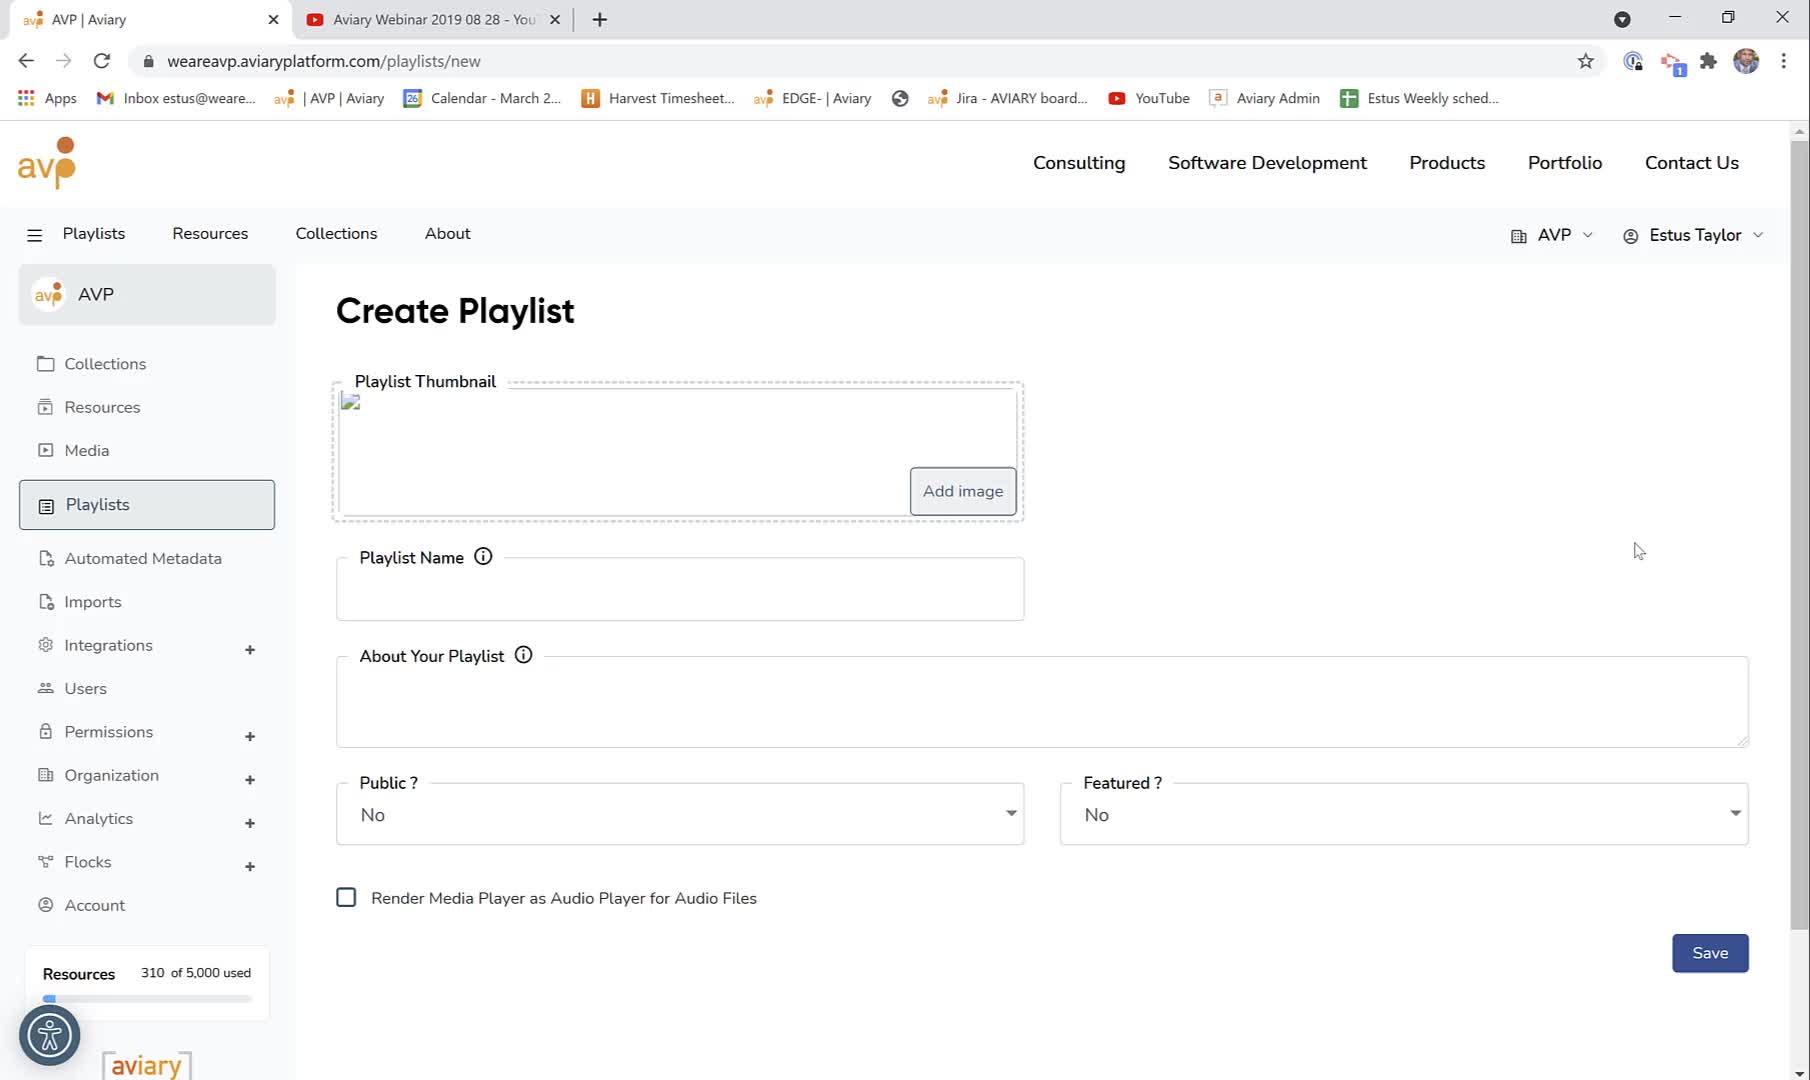Focus the Playlist Name input field
Screen dimensions: 1810x1080
680,590
